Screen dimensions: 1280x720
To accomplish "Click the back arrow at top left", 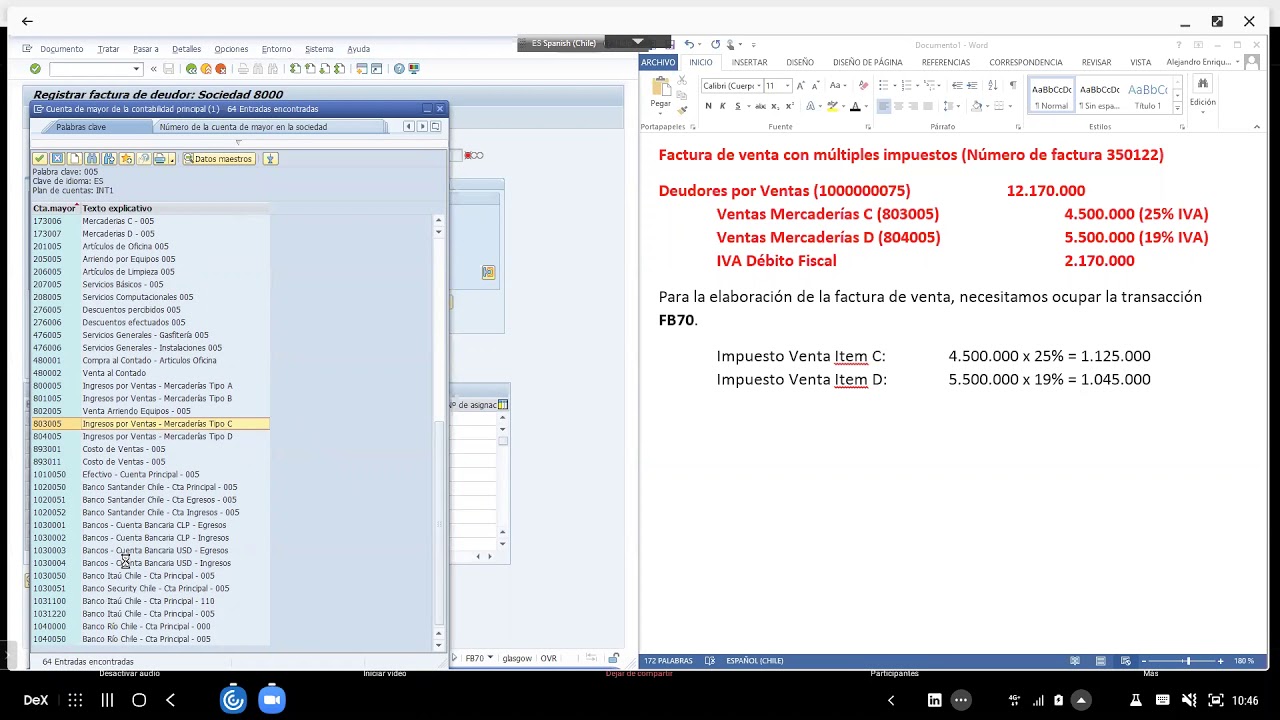I will 27,21.
